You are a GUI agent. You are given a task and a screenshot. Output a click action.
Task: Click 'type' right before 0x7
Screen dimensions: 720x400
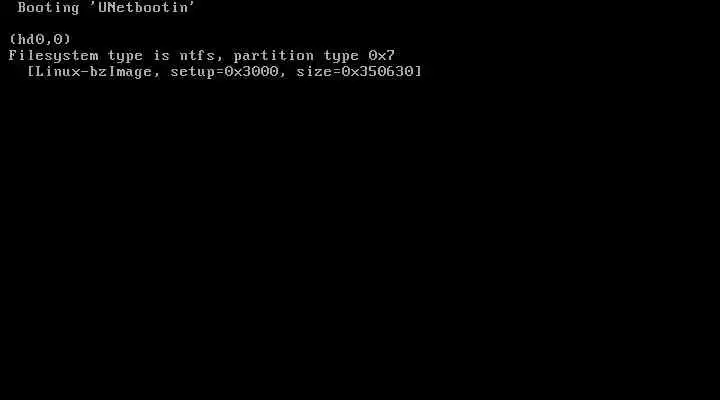(341, 56)
